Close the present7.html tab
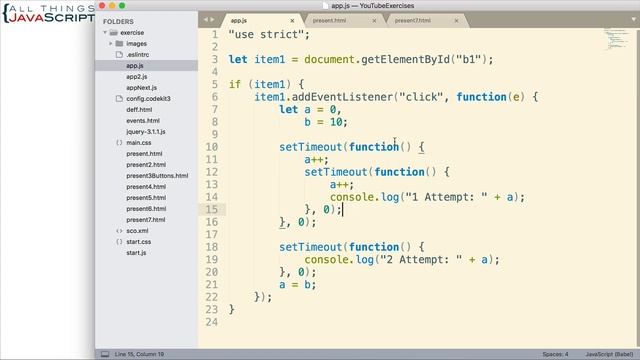 [x=456, y=20]
